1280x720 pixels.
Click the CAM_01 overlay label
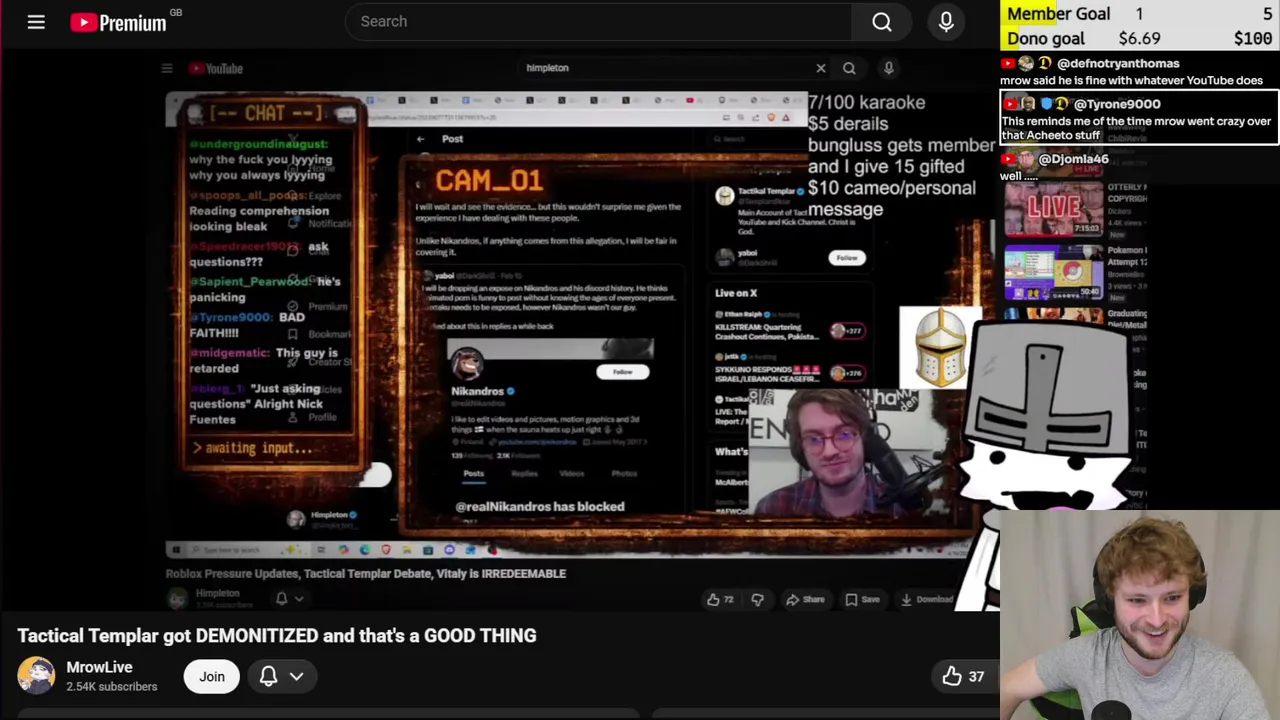pos(489,181)
